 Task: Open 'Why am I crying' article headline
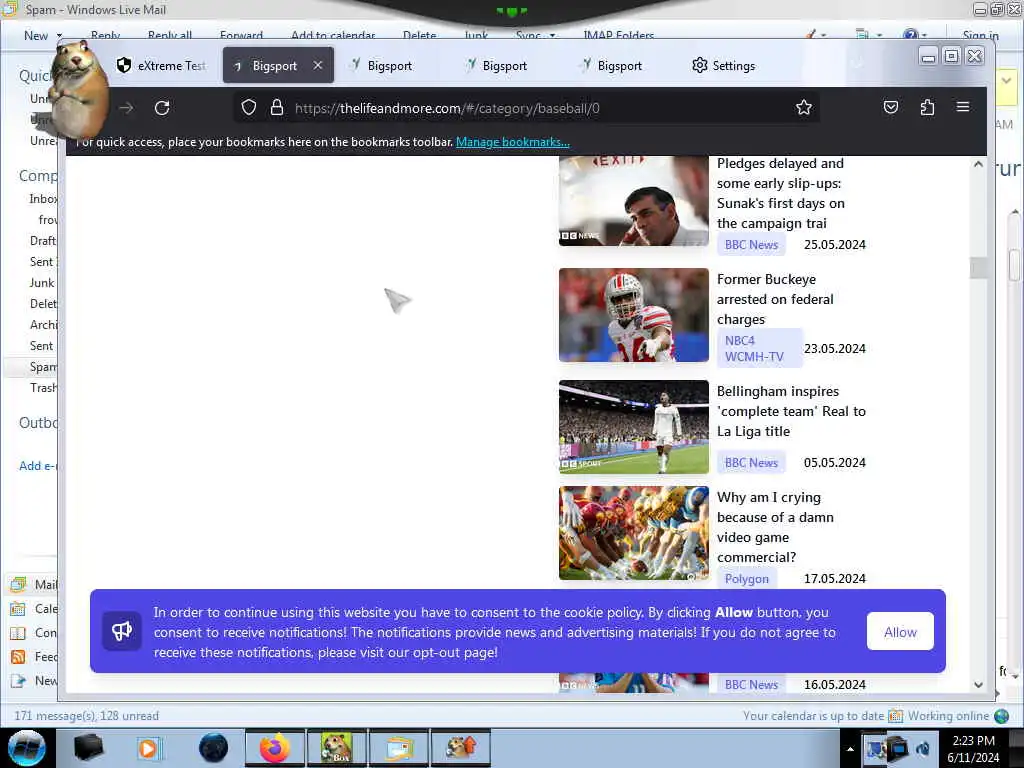pos(775,527)
